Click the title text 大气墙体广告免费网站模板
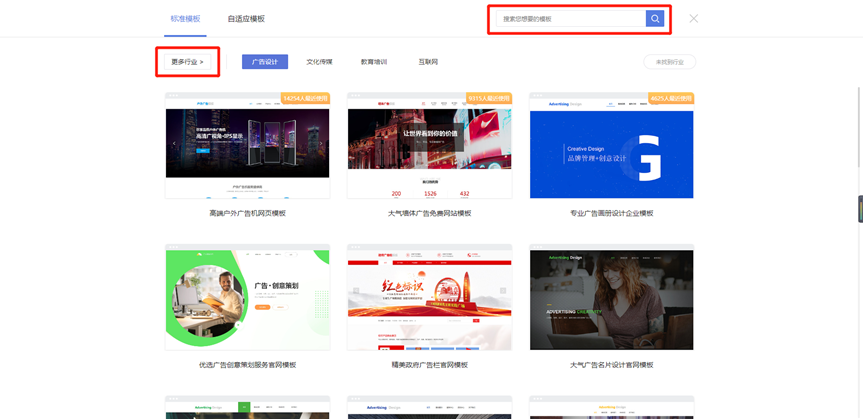Viewport: 863px width, 419px height. coord(429,213)
